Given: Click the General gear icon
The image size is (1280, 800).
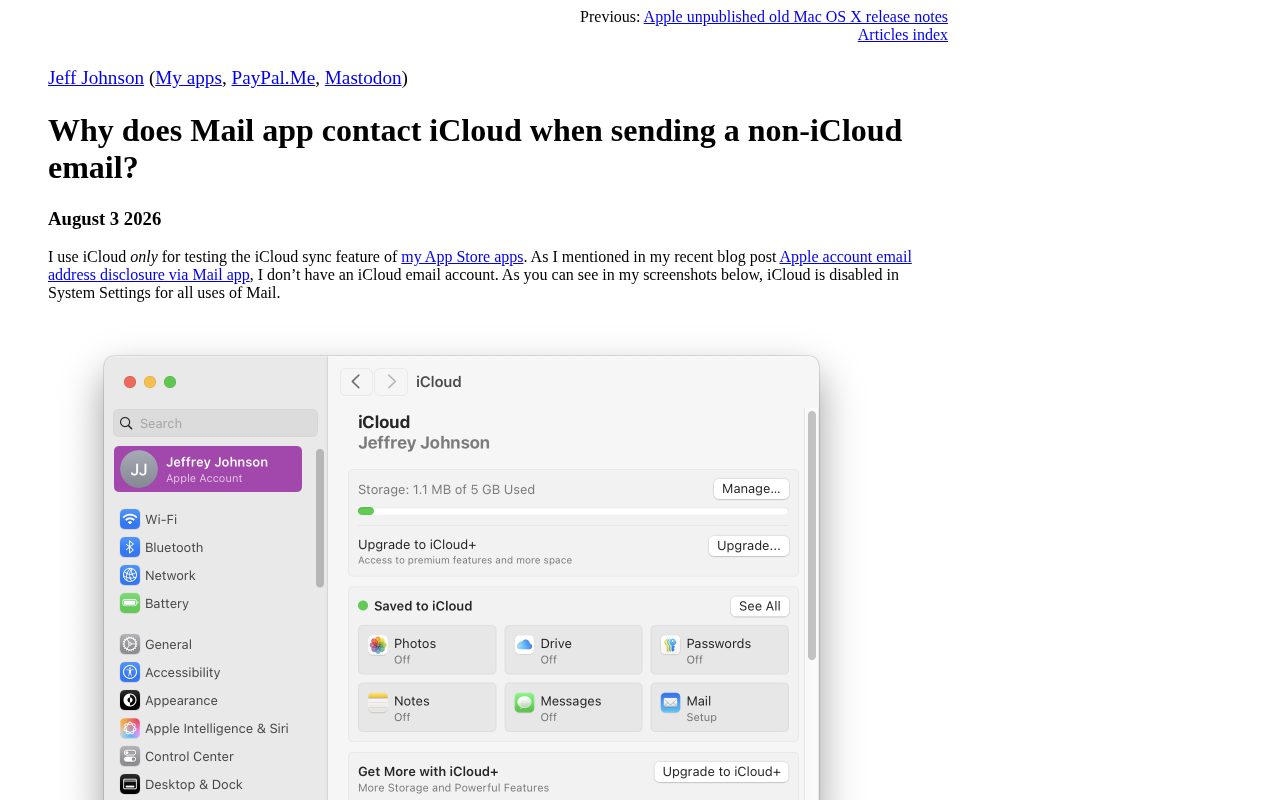Looking at the screenshot, I should (130, 644).
